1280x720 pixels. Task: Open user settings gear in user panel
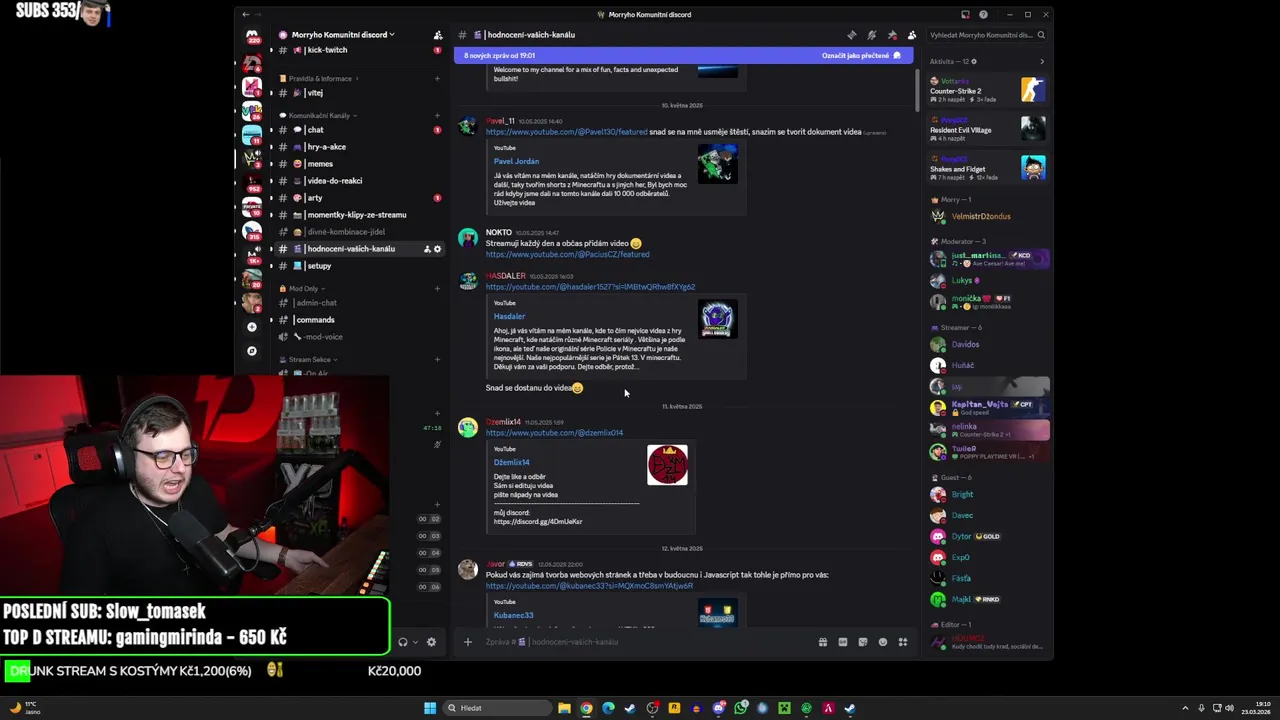coord(431,642)
